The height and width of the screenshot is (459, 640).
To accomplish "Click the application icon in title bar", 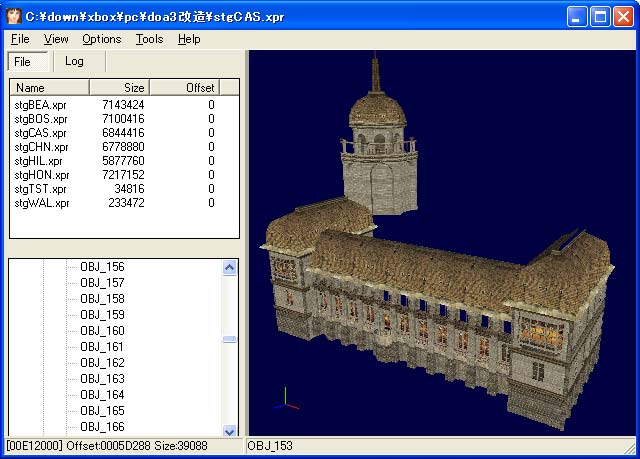I will [14, 16].
